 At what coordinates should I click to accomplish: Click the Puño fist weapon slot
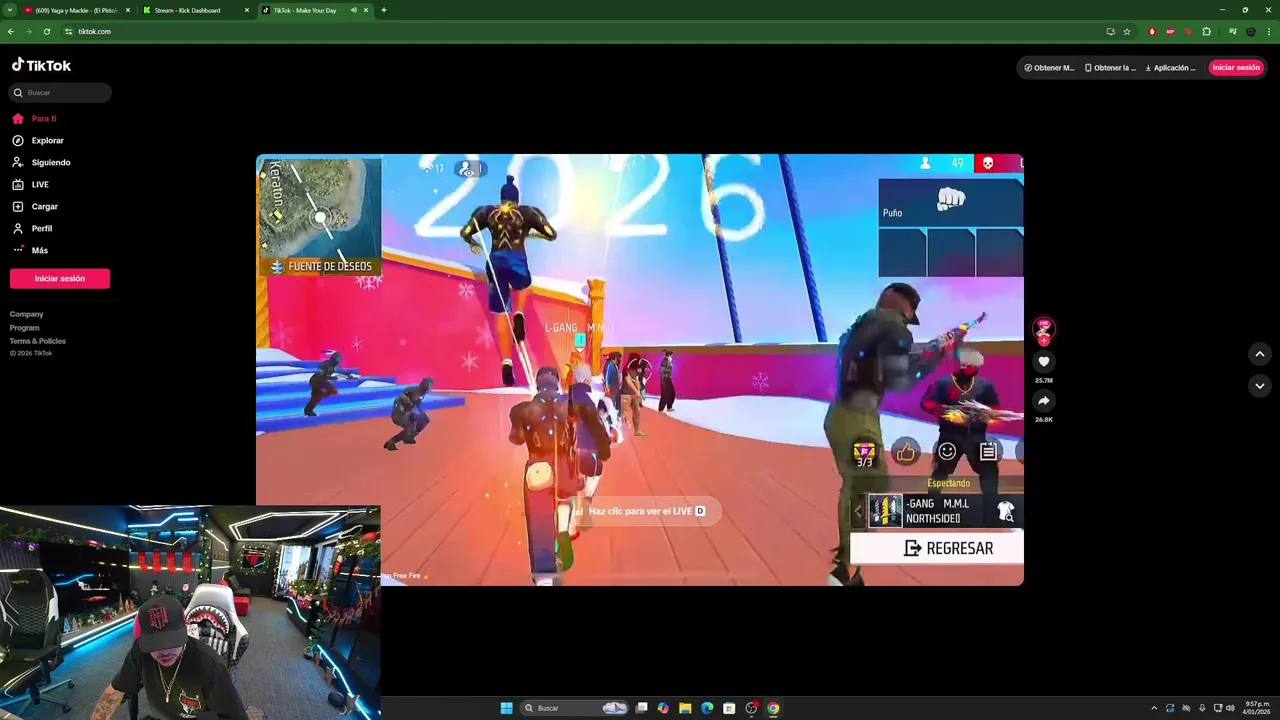(x=951, y=203)
